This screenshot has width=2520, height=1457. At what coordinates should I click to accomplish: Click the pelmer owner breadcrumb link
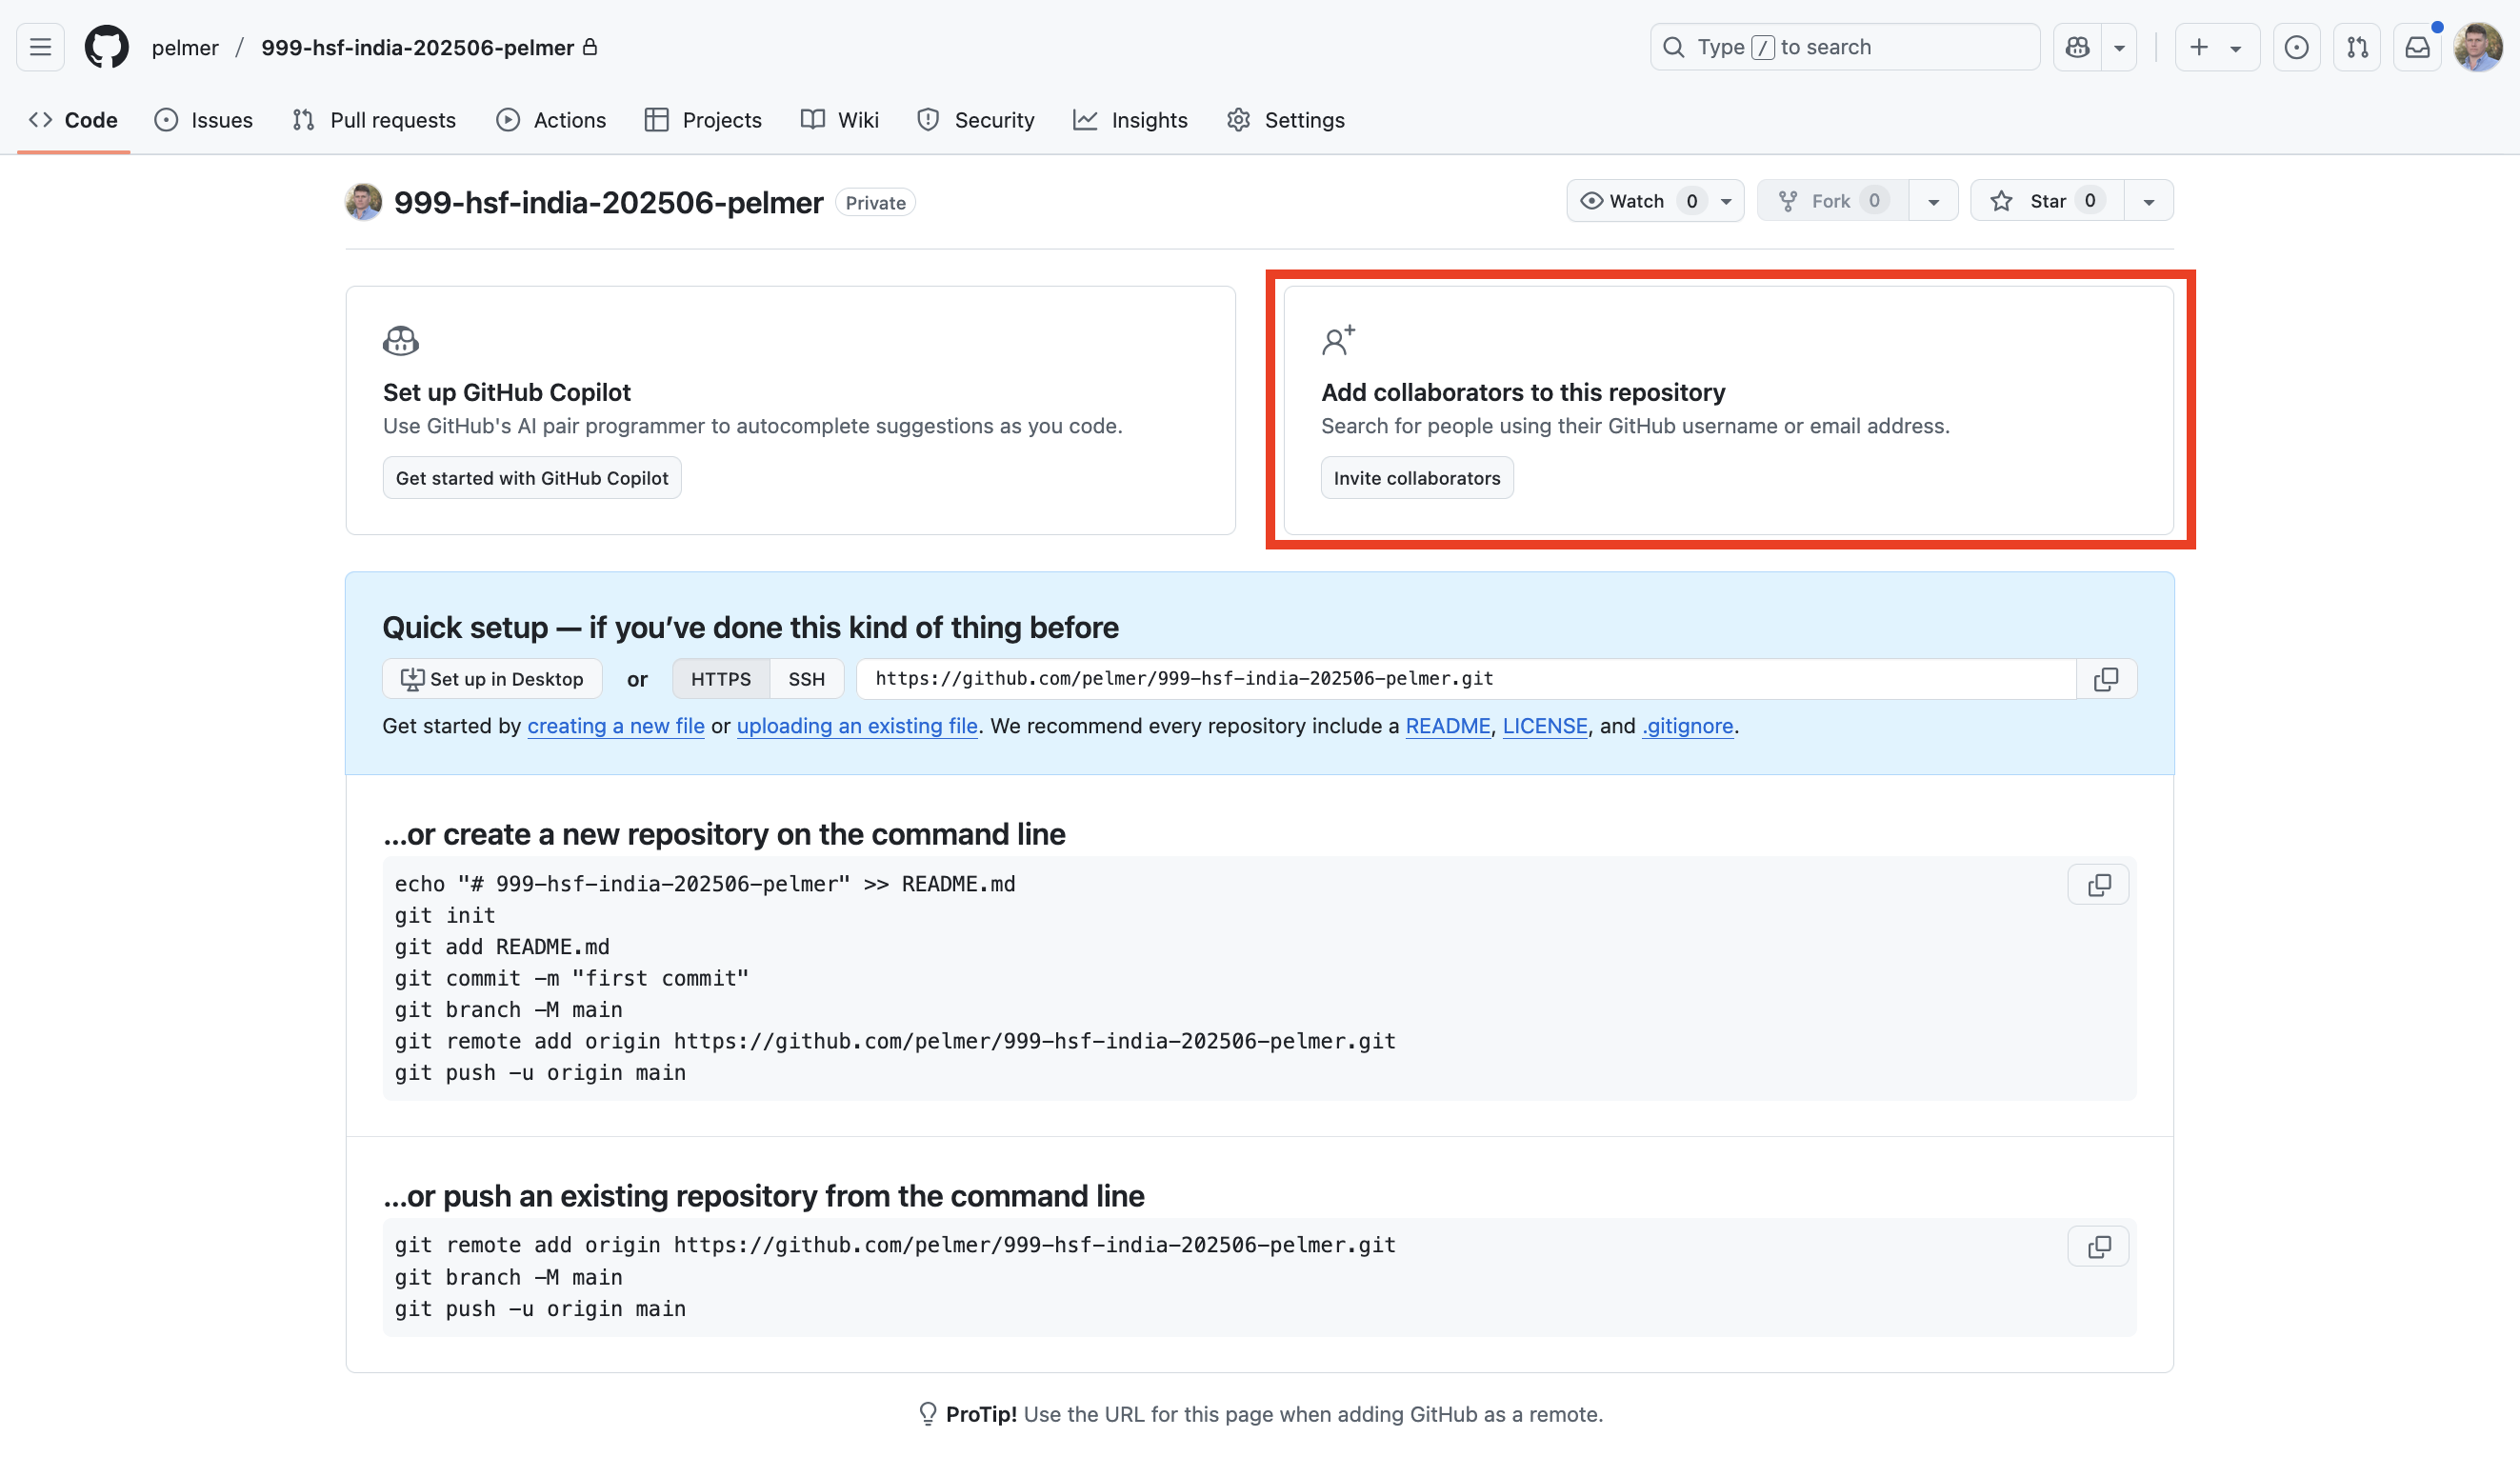(185, 48)
